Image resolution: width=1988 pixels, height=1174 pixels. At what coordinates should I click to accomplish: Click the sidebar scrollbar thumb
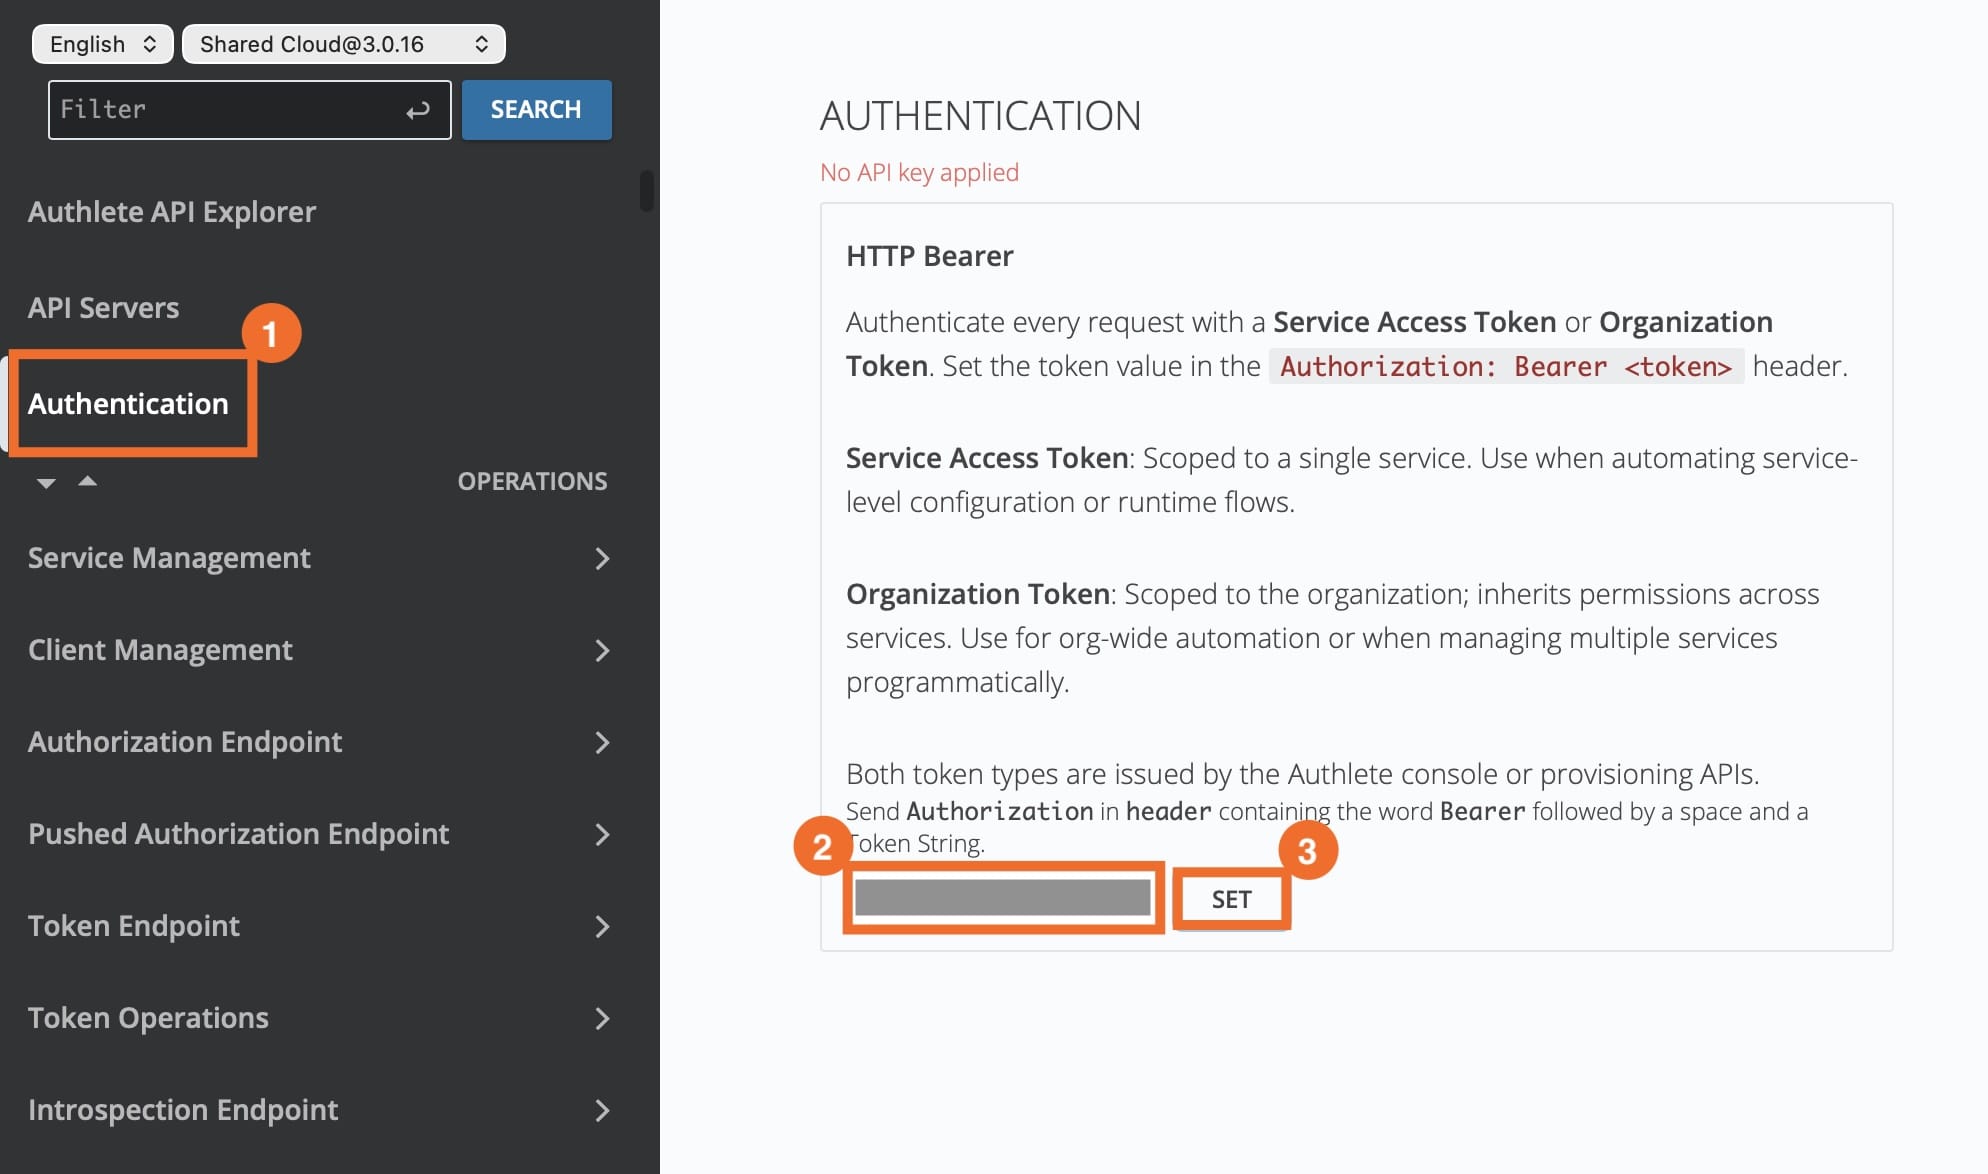(646, 191)
